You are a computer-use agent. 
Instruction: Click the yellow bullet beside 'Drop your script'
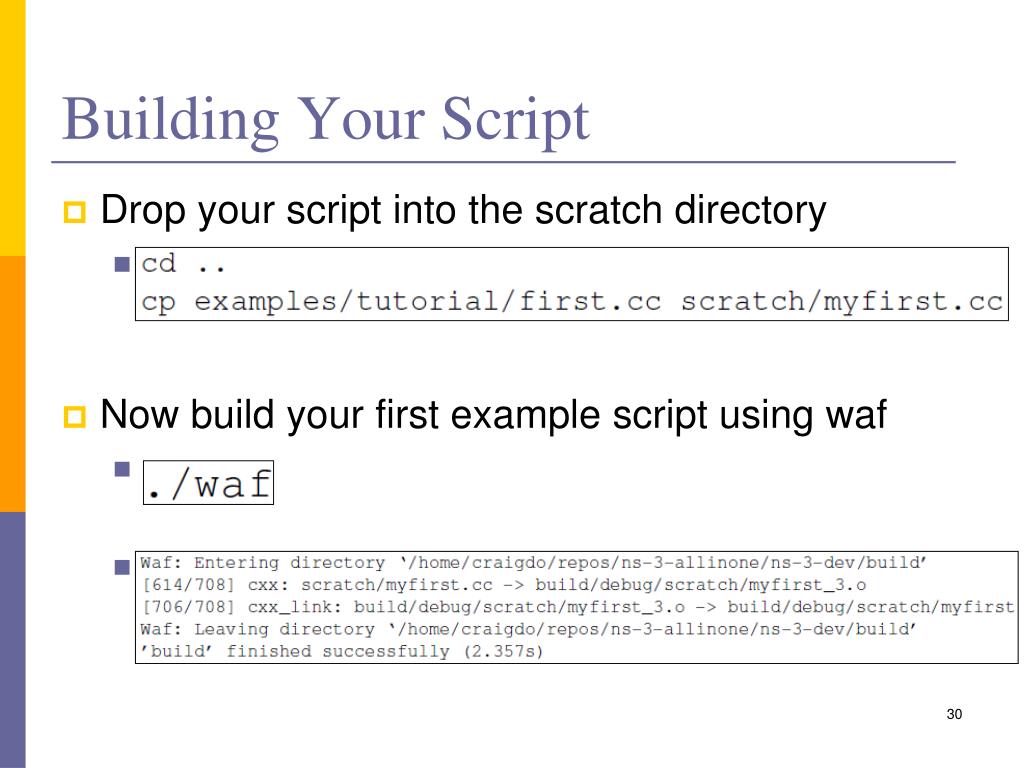pyautogui.click(x=74, y=212)
